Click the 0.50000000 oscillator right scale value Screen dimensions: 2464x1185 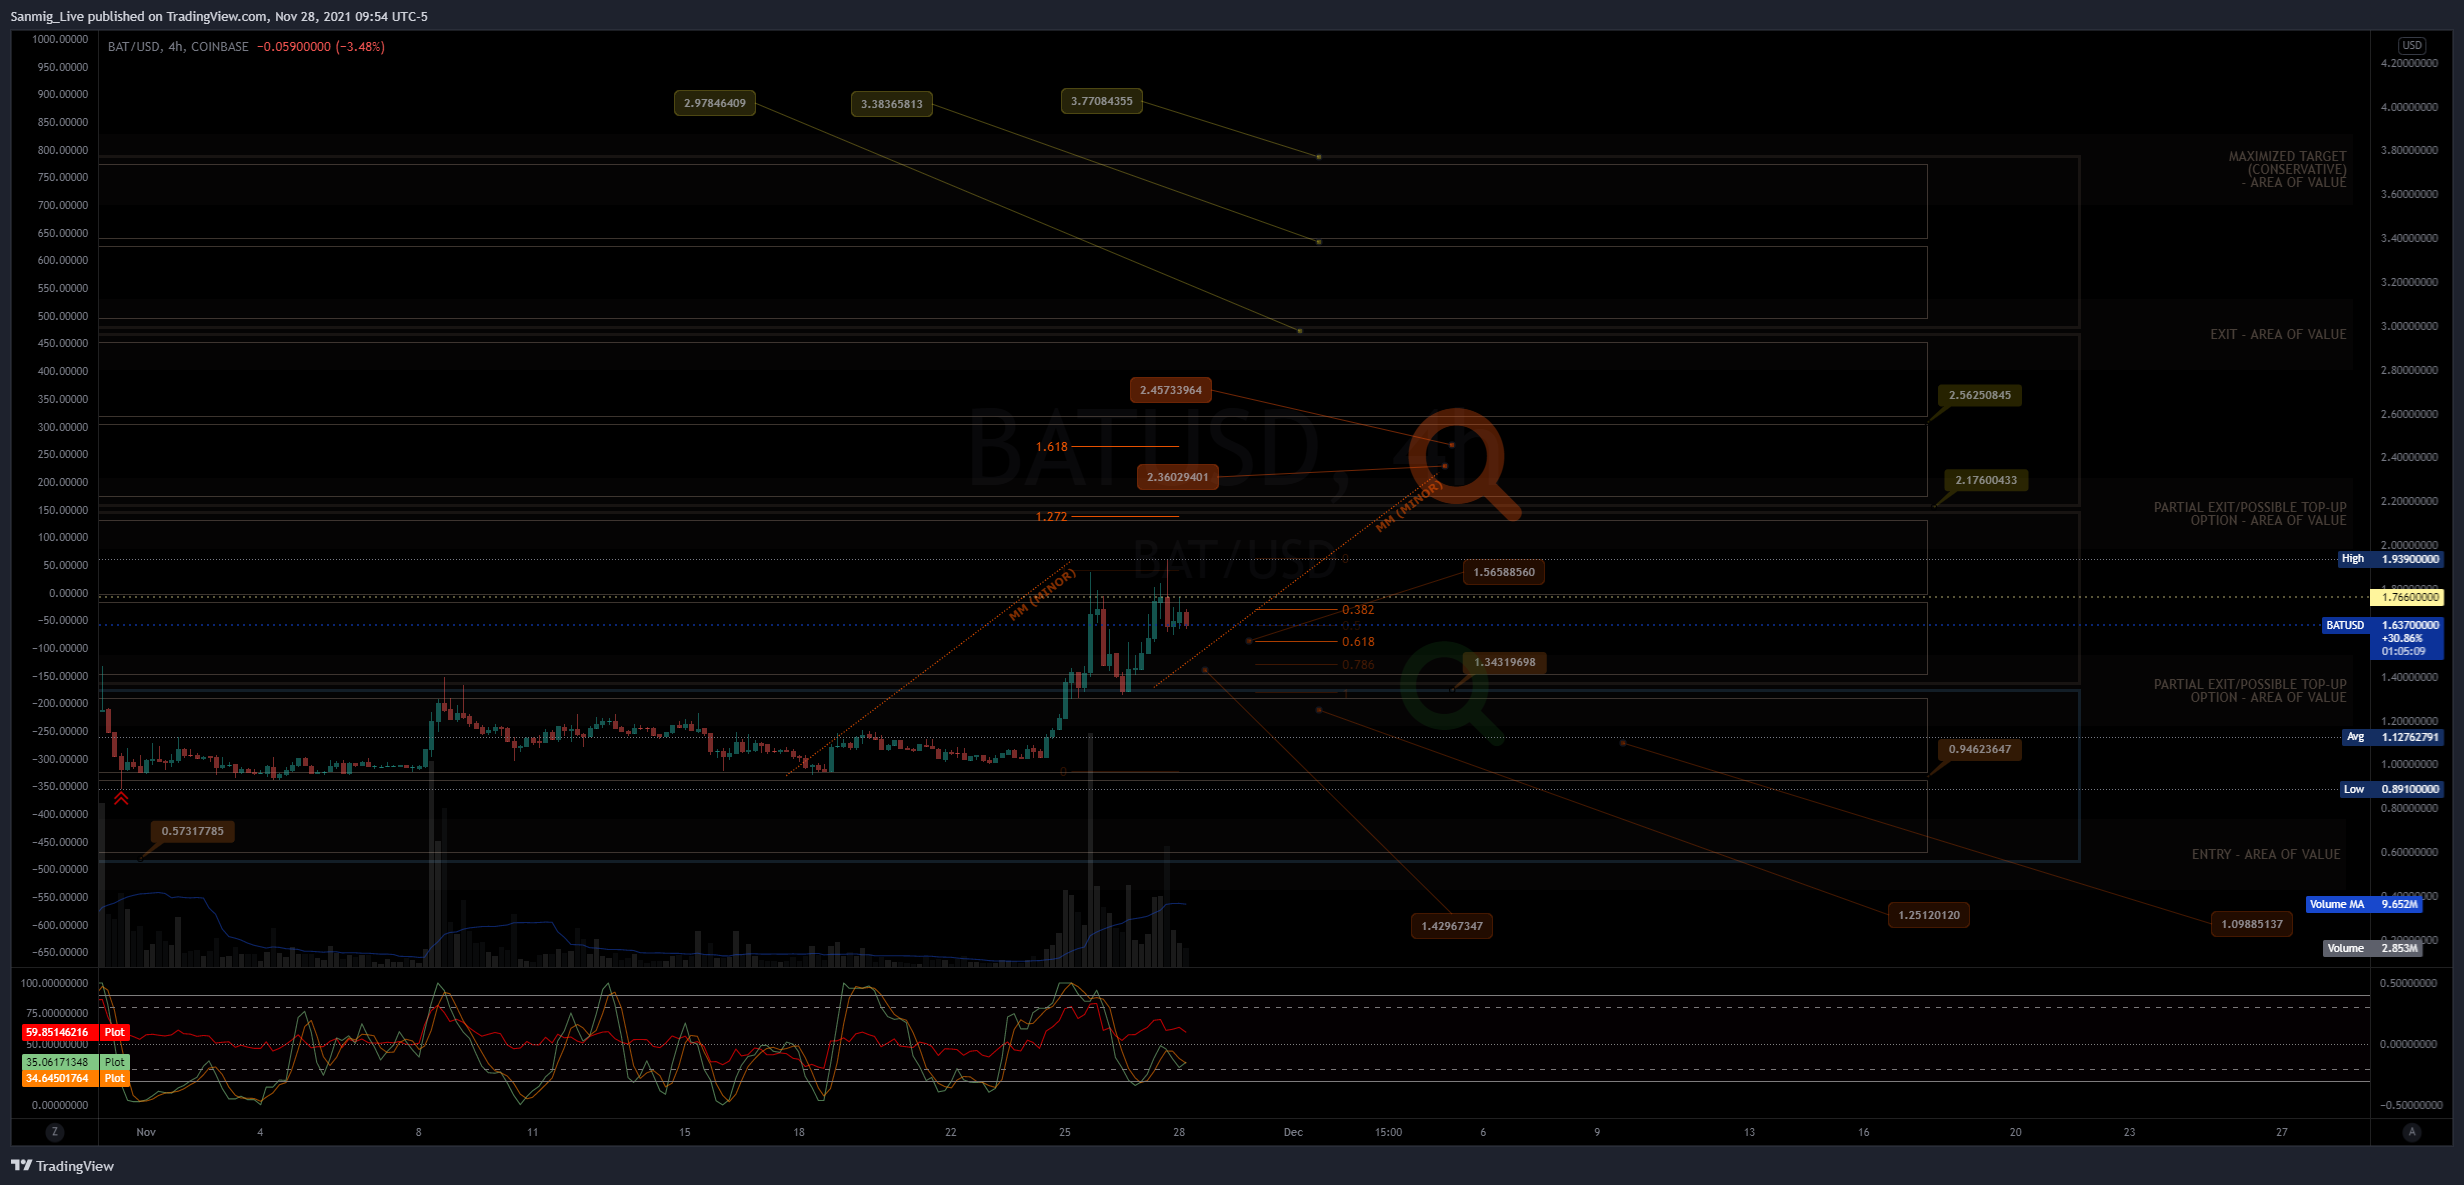(2409, 983)
